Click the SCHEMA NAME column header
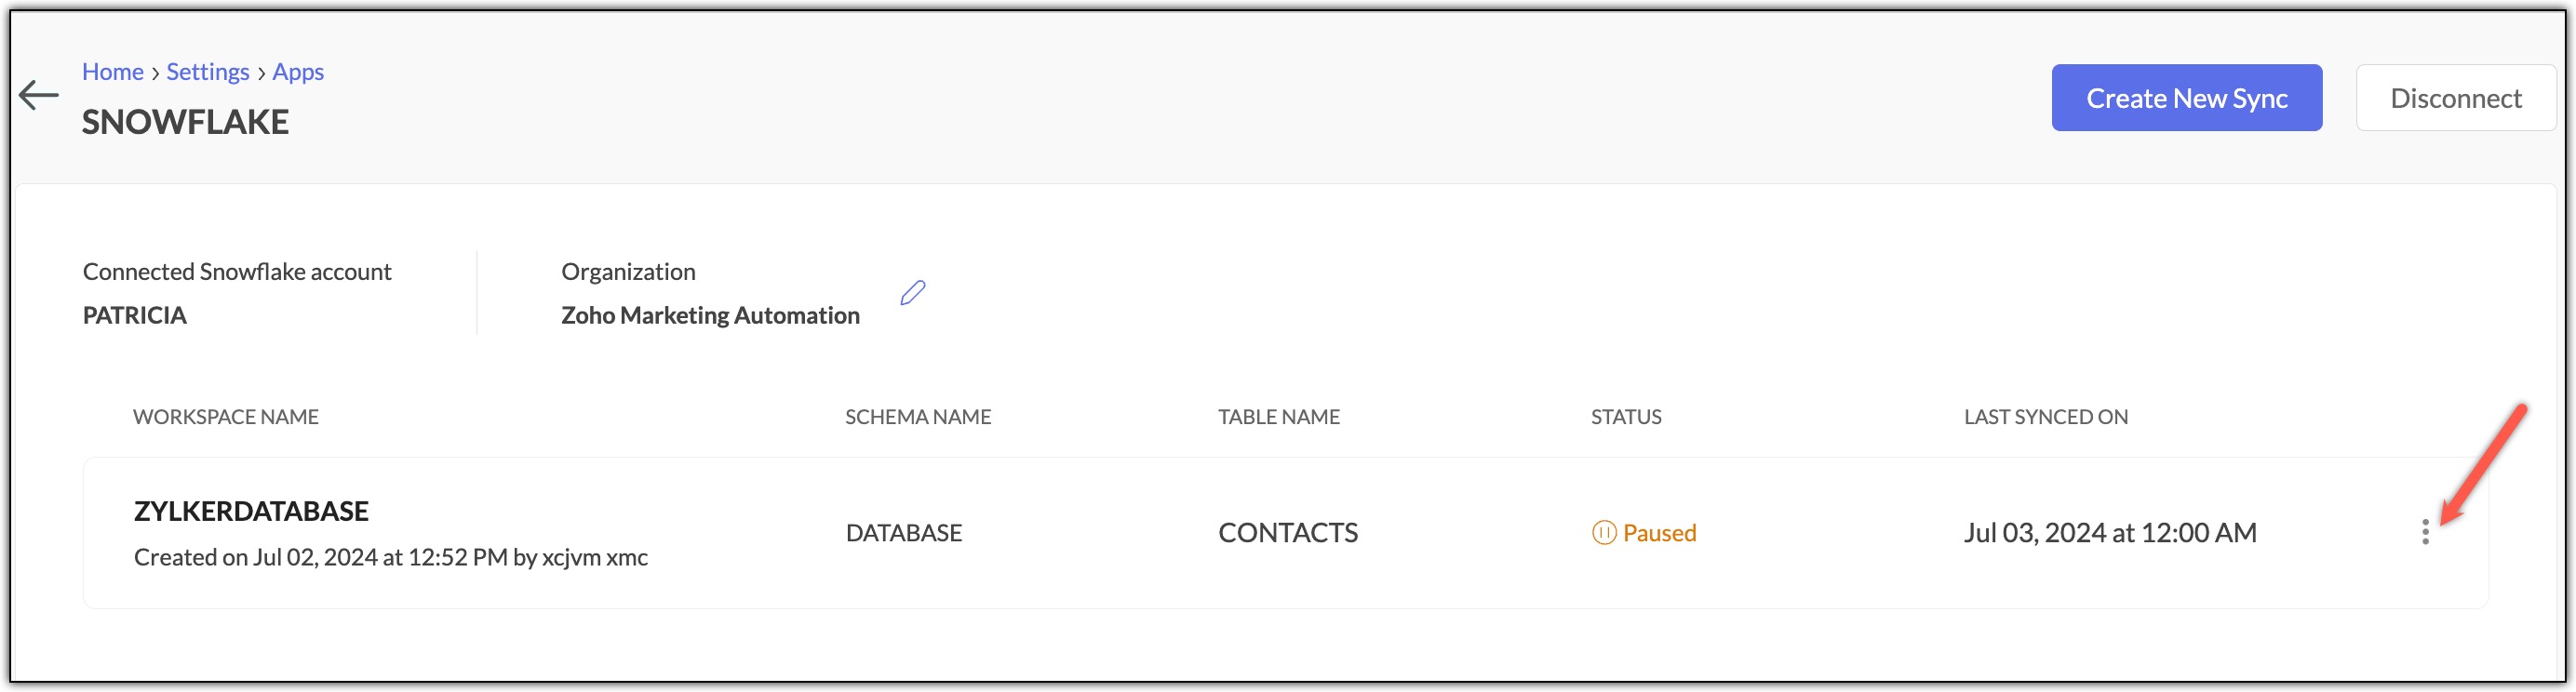This screenshot has width=2576, height=692. (918, 417)
